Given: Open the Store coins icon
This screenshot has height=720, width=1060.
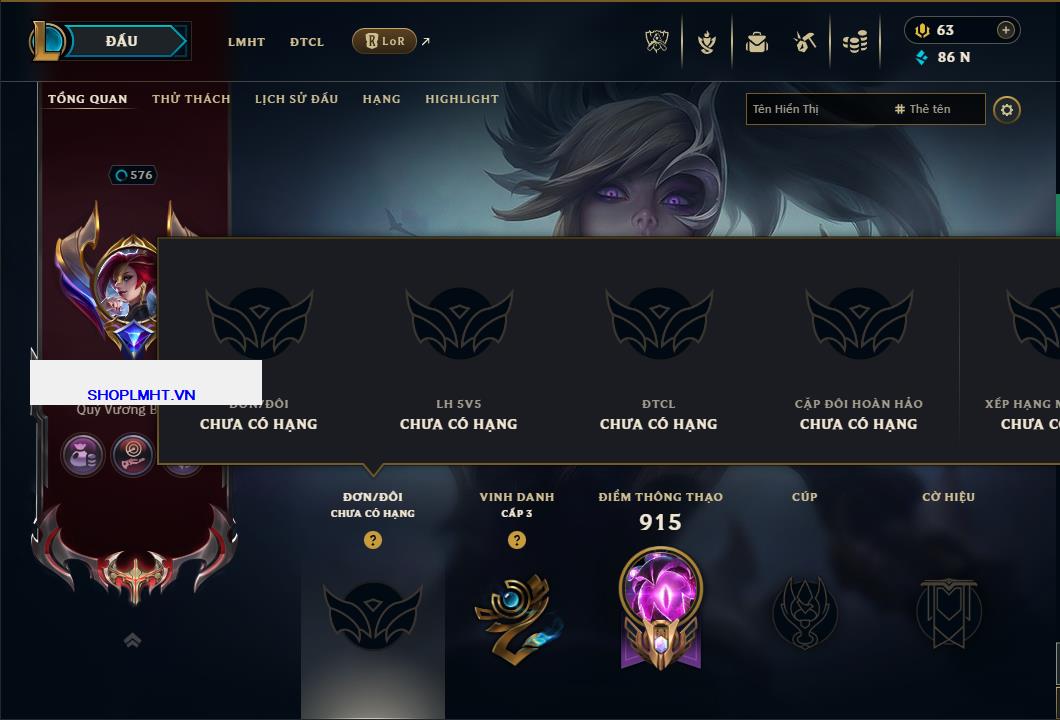Looking at the screenshot, I should point(855,42).
